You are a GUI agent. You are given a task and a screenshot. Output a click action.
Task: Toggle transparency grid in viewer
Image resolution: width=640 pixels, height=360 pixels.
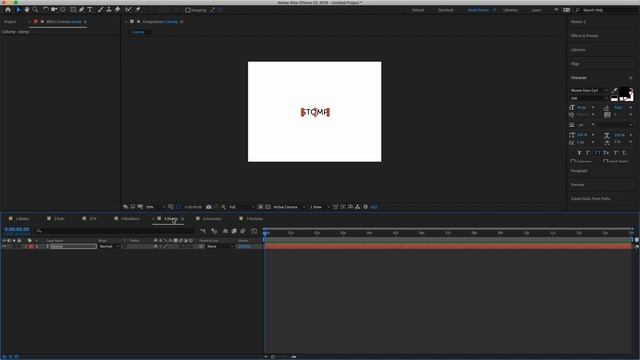(268, 207)
